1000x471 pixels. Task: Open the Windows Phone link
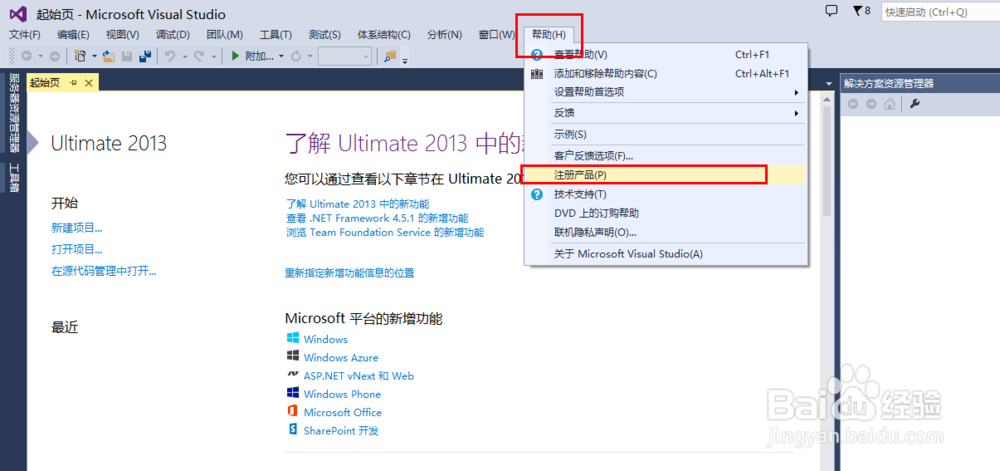342,394
